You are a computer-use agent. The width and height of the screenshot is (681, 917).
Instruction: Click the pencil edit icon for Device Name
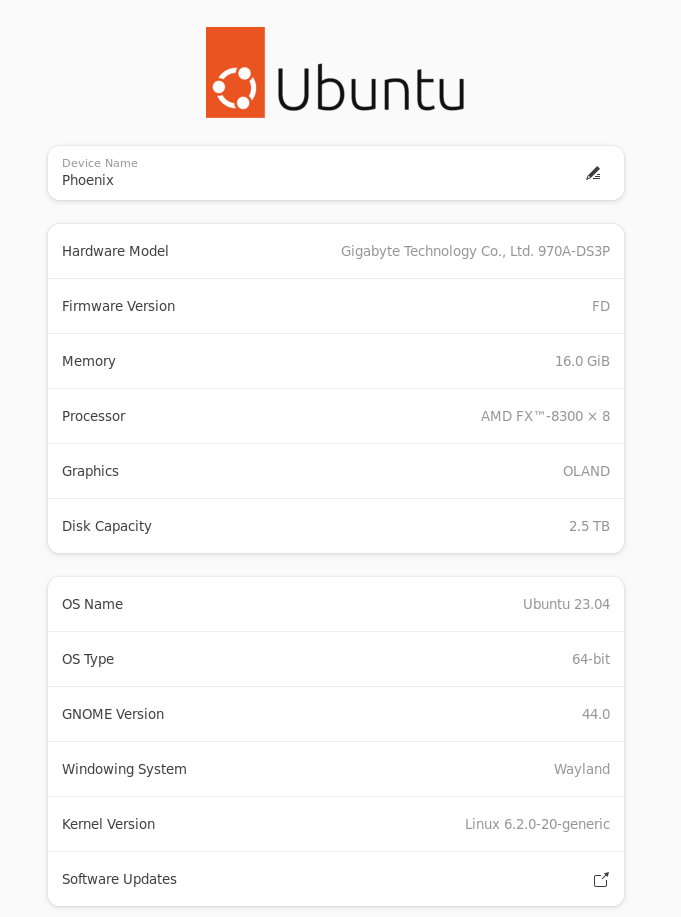click(x=593, y=173)
